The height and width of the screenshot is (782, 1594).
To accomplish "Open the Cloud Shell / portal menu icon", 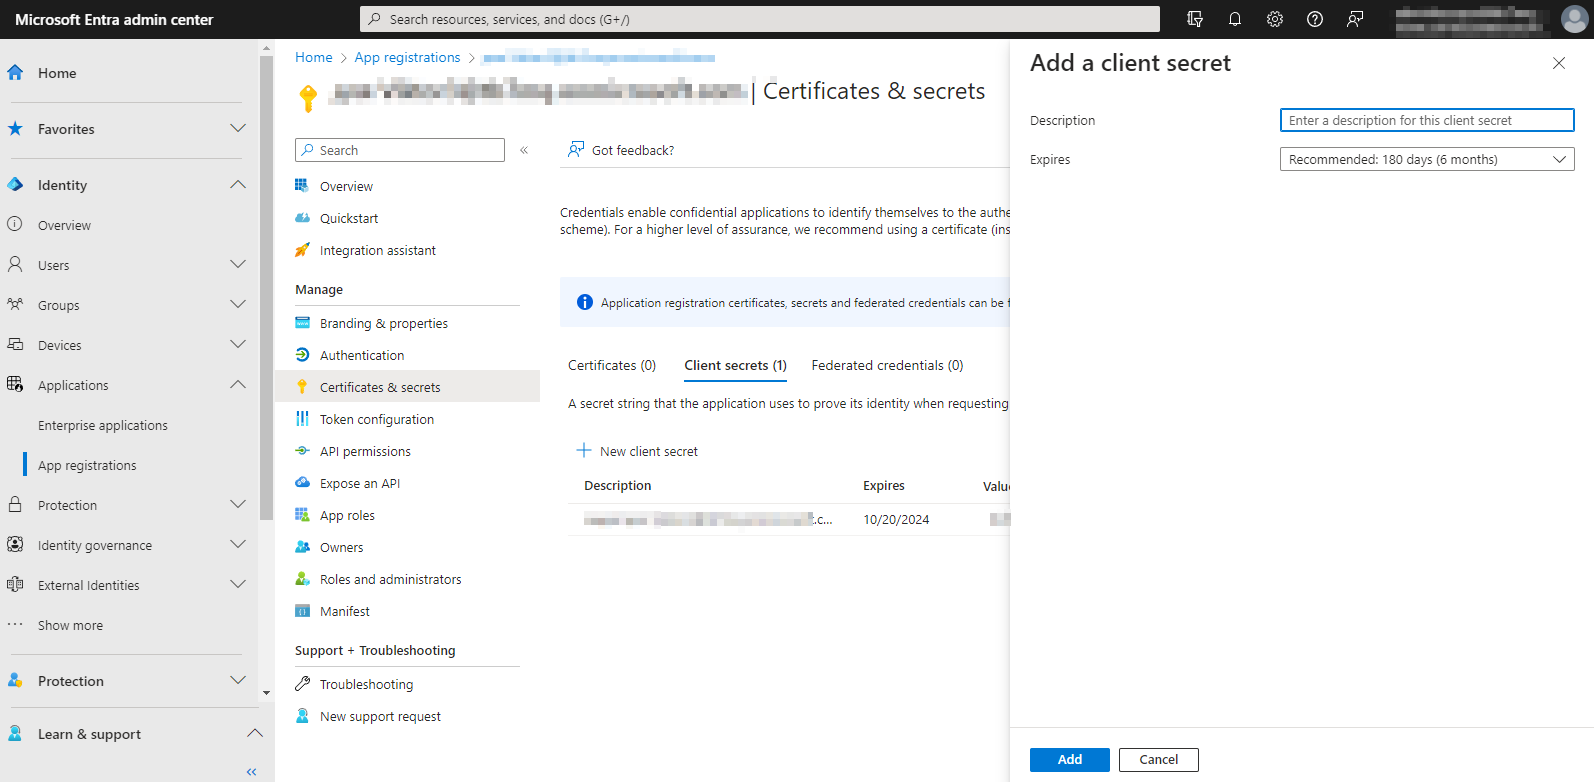I will pos(1195,19).
